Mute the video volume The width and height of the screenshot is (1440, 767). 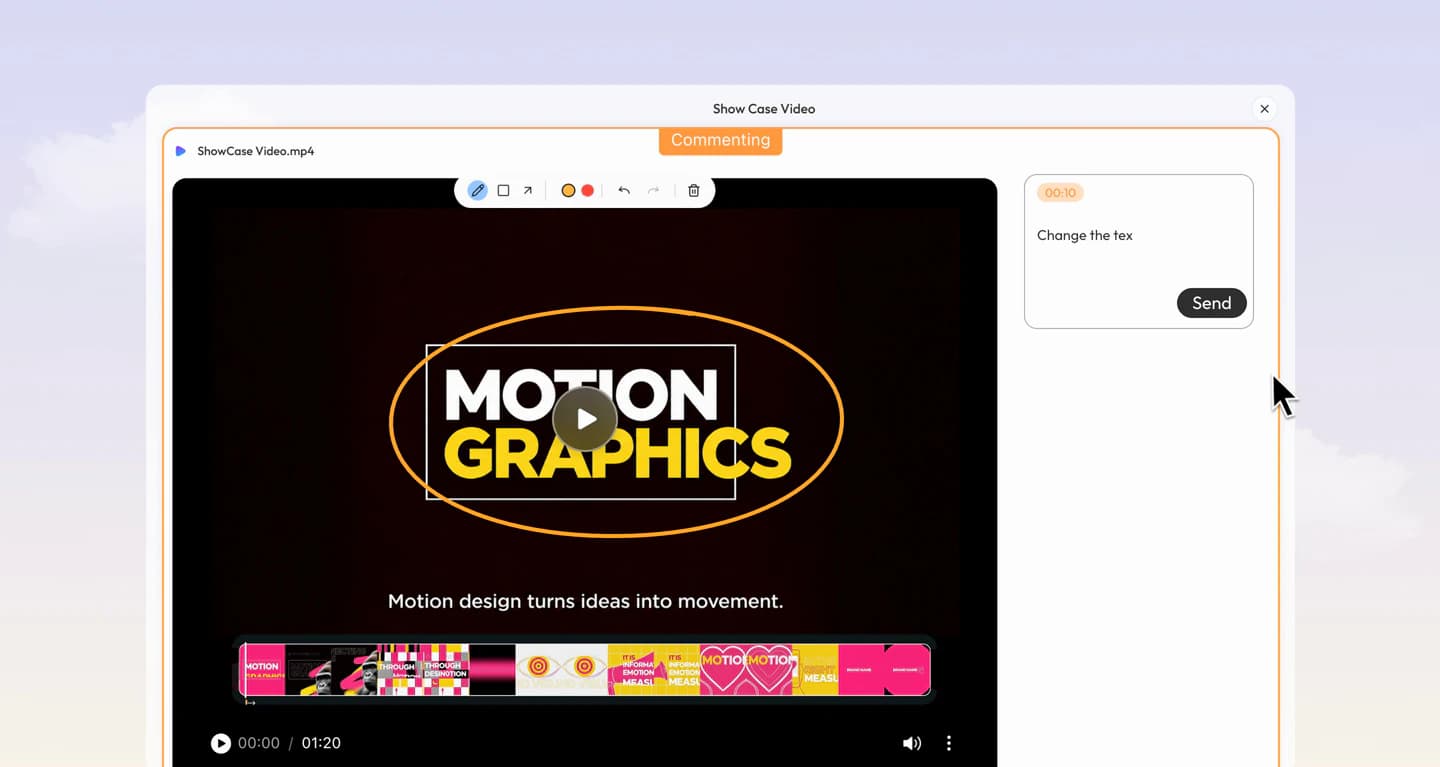tap(912, 743)
